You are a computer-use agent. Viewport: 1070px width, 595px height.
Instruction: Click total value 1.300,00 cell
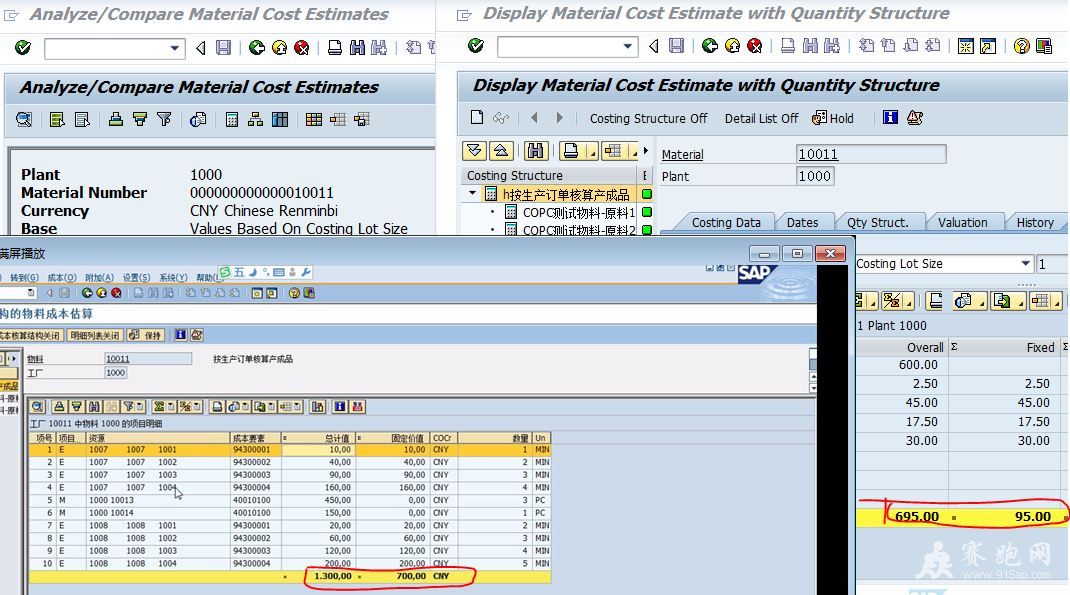332,576
